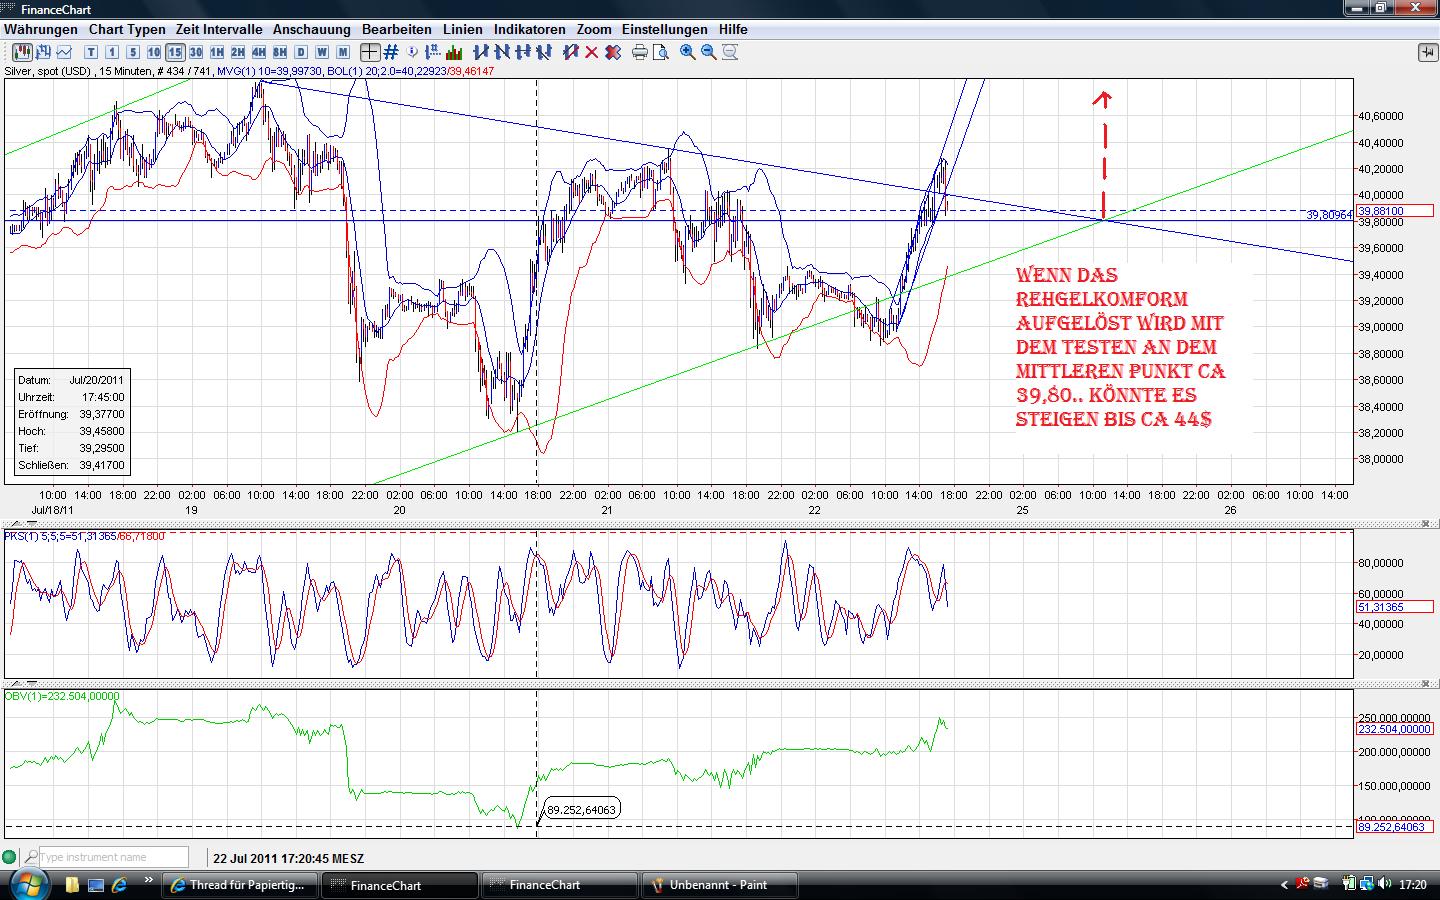
Task: Select the 15 minute interval button
Action: (175, 52)
